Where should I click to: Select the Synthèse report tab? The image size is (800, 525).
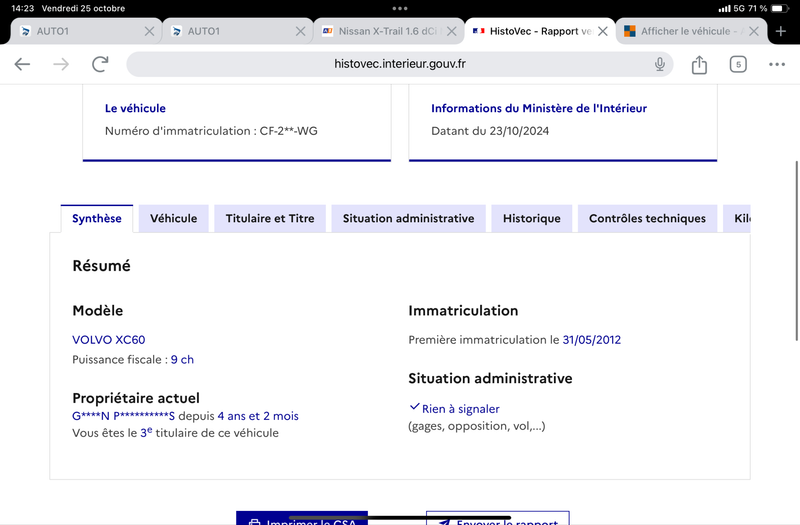tap(97, 218)
